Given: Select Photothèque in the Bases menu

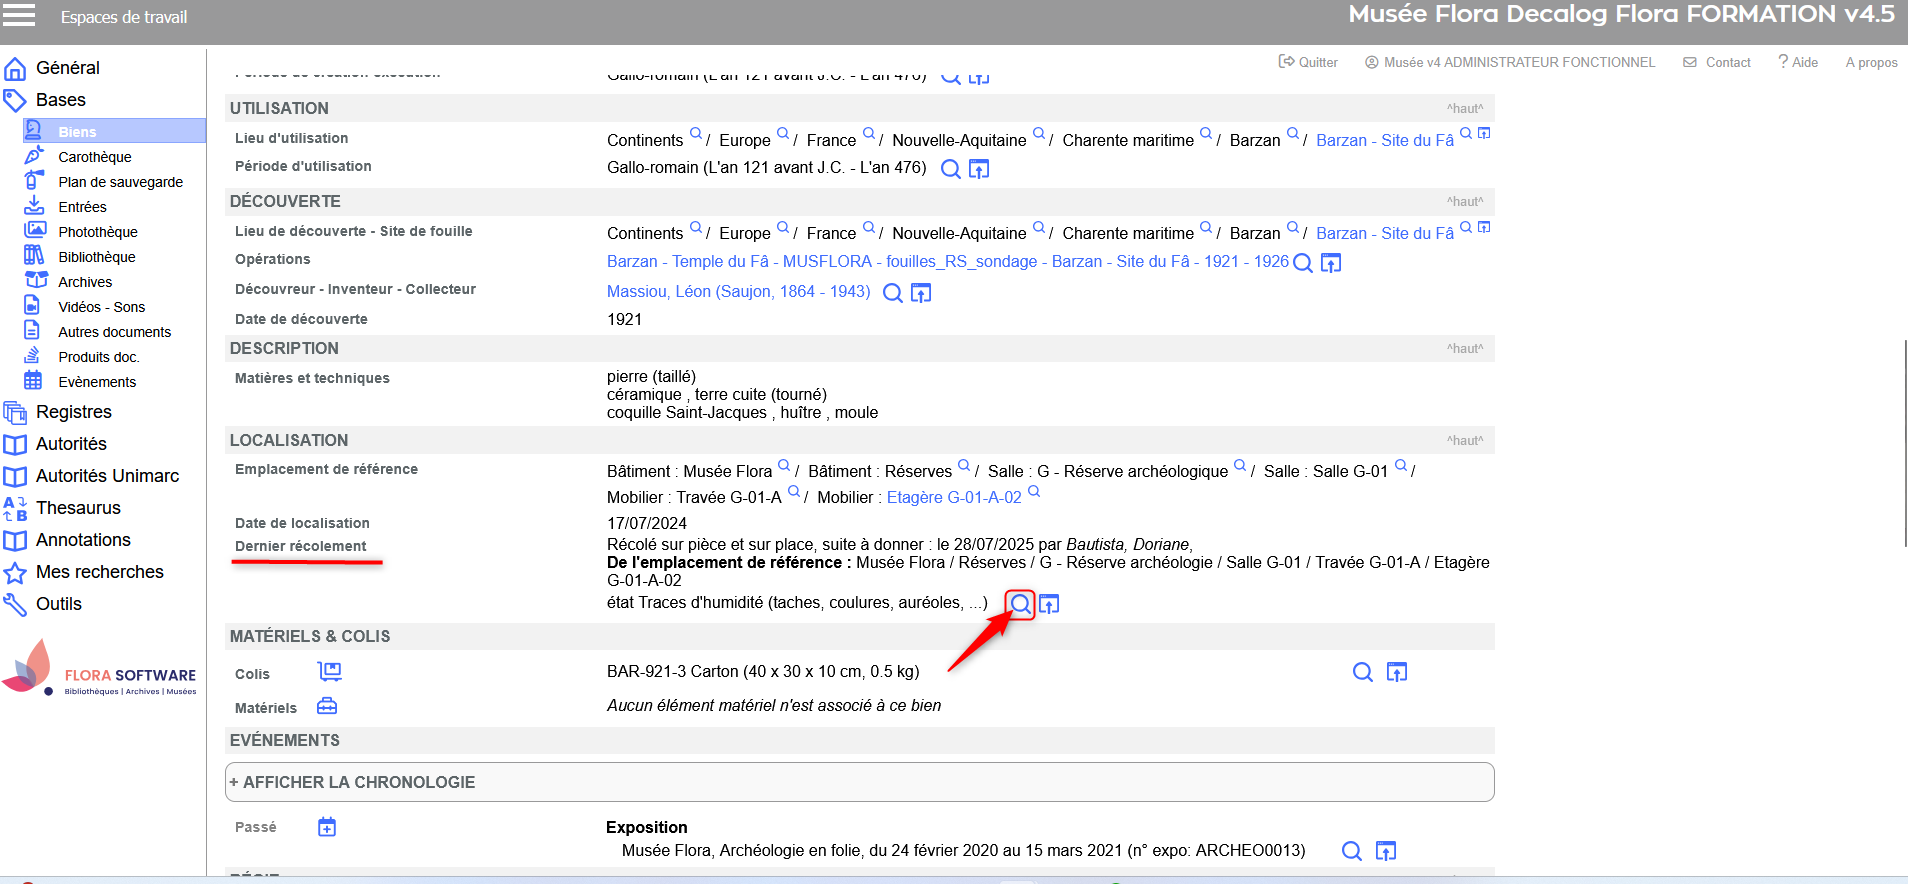Looking at the screenshot, I should 97,232.
